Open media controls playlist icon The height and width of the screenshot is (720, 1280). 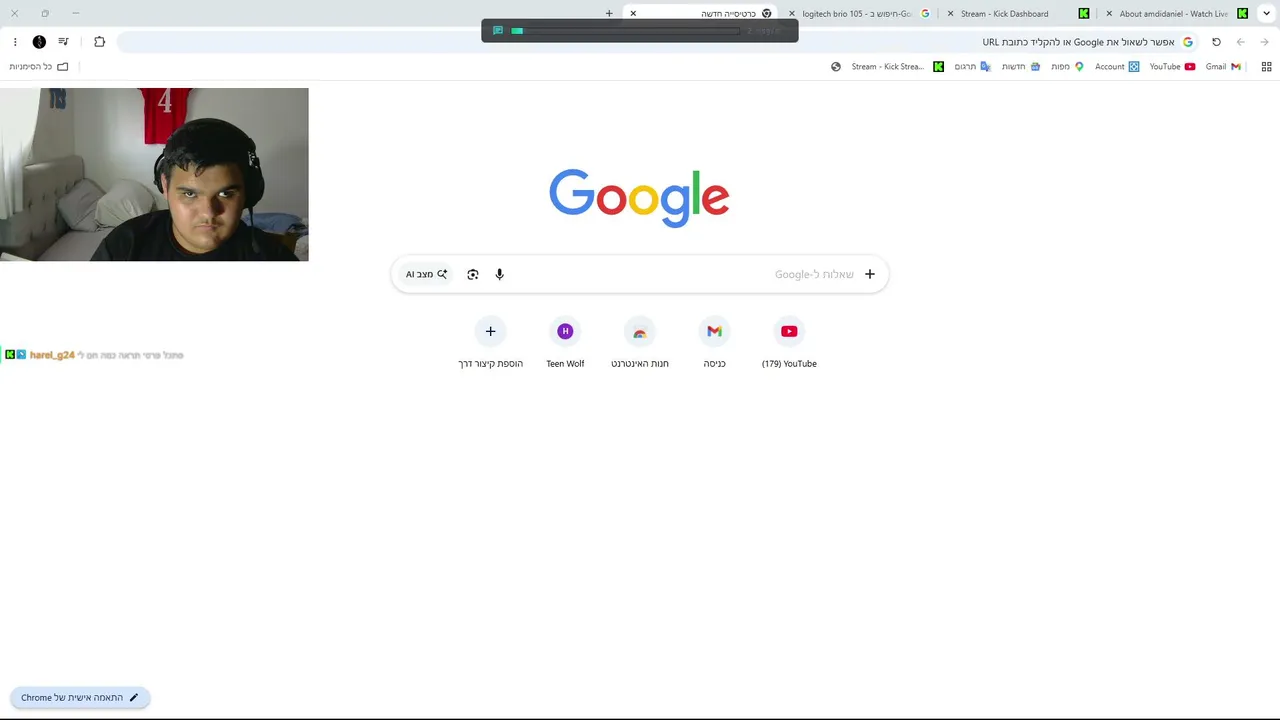click(63, 42)
